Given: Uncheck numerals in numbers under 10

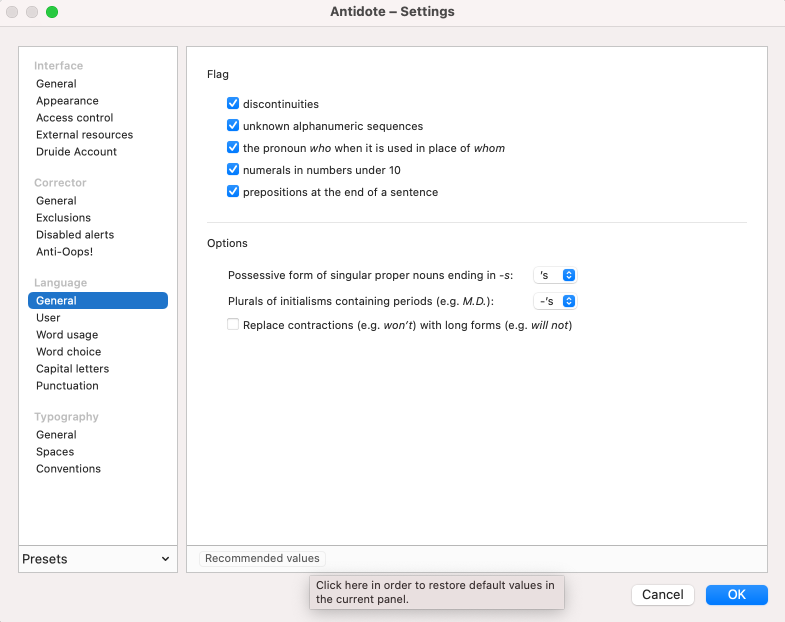Looking at the screenshot, I should tap(233, 170).
